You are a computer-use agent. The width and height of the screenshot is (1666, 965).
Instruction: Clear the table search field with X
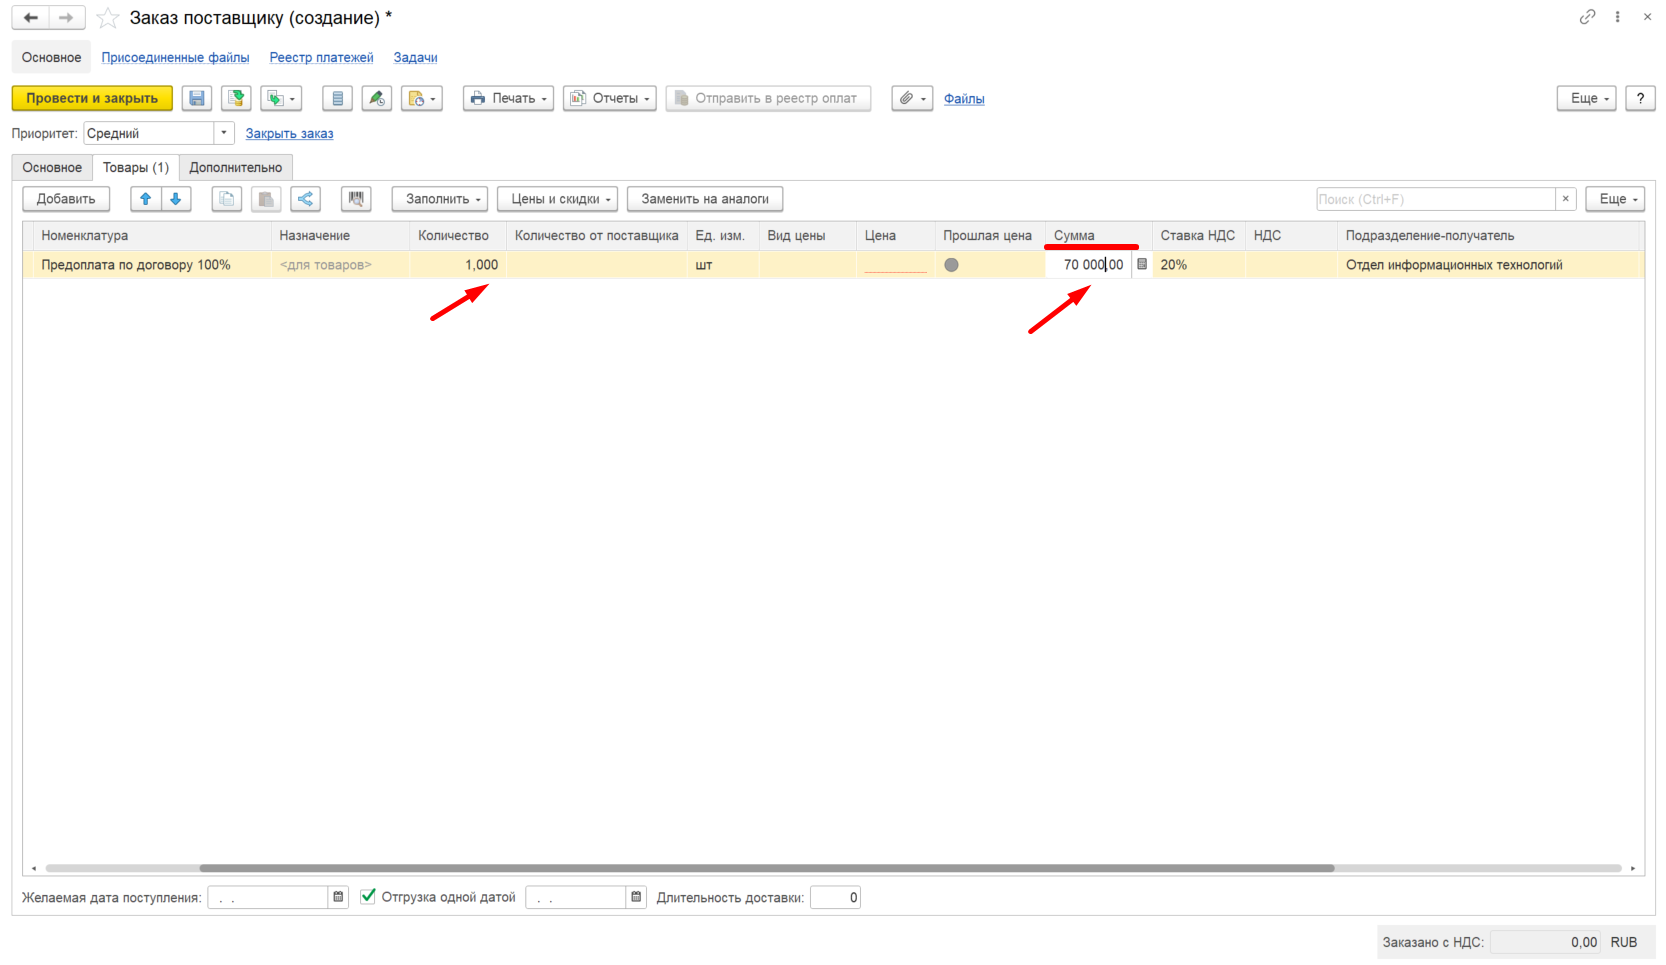tap(1566, 199)
